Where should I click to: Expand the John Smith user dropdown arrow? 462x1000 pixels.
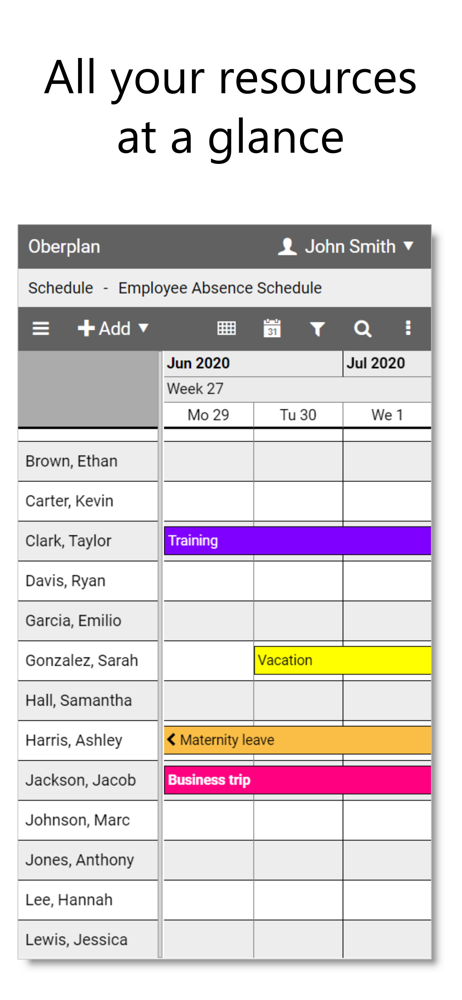409,246
